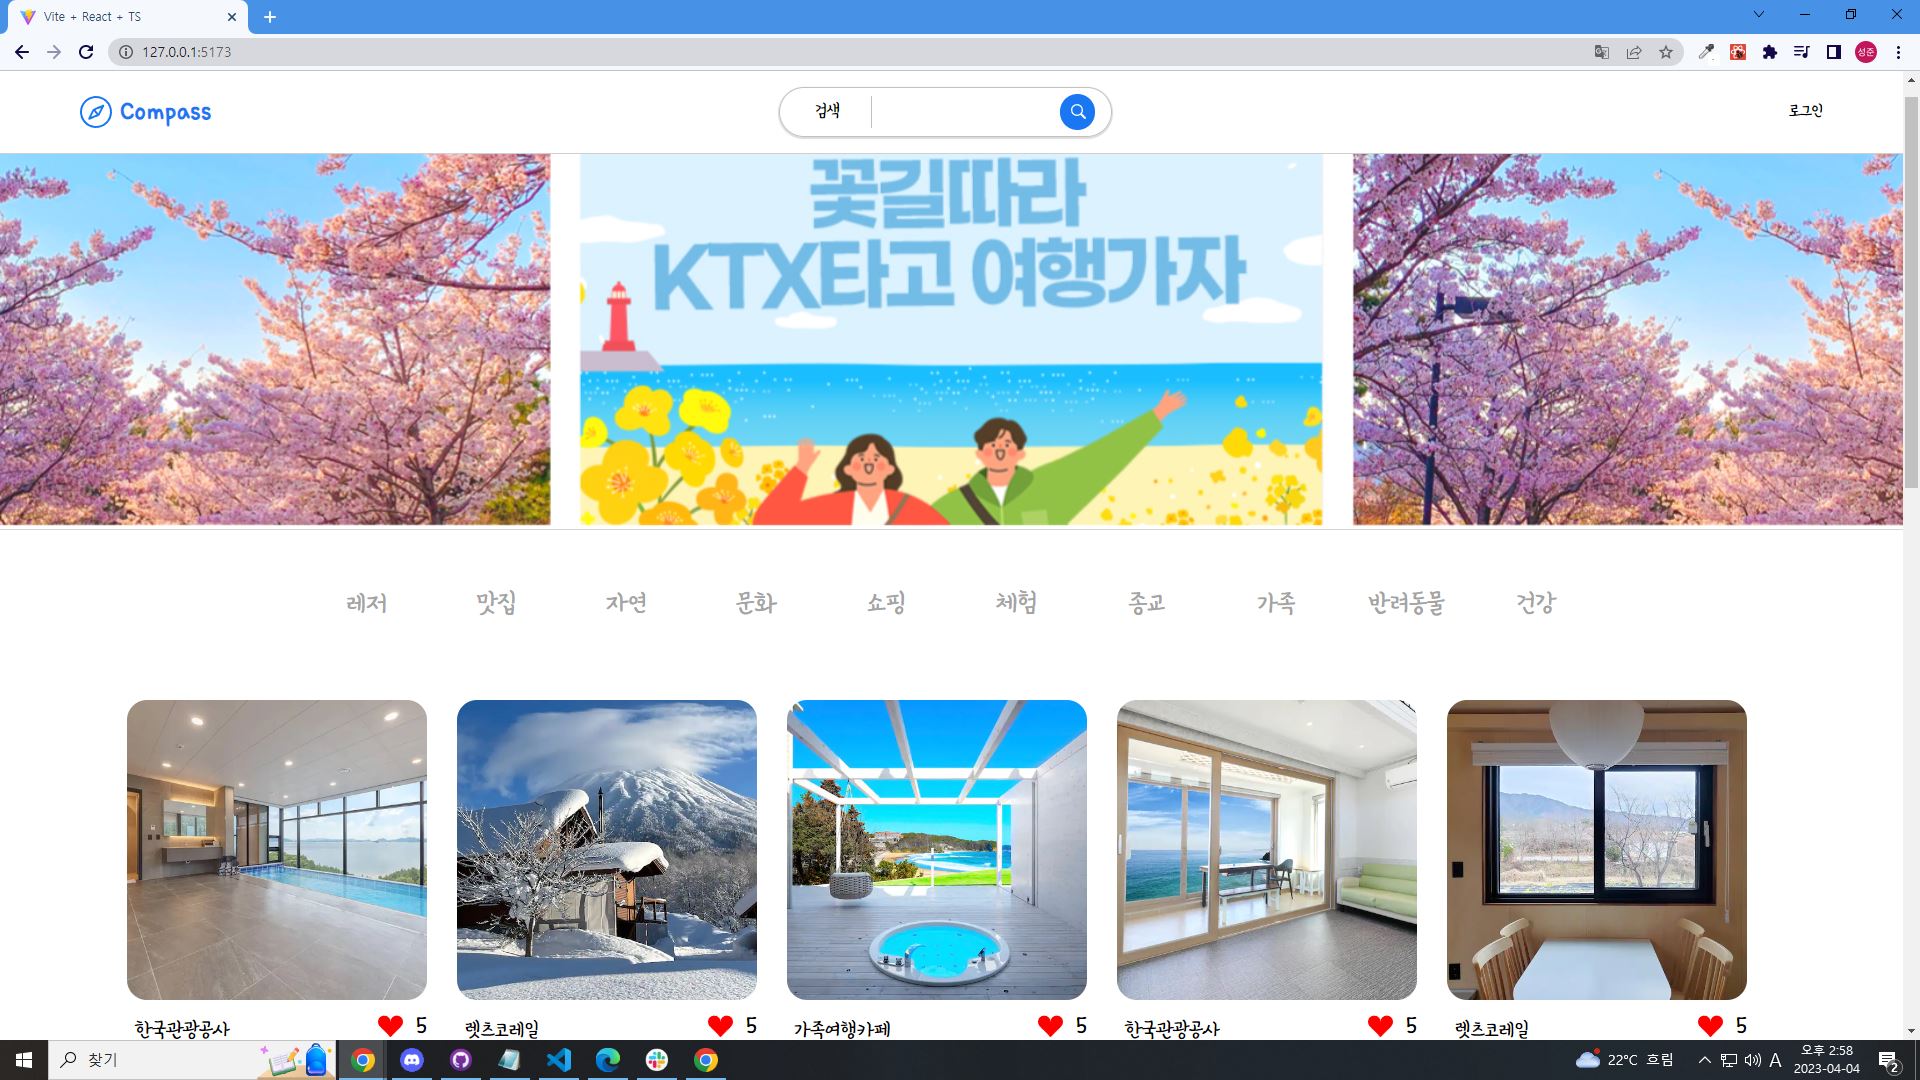Screen dimensions: 1920x1080
Task: Bookmark this page with star icon
Action: point(1666,52)
